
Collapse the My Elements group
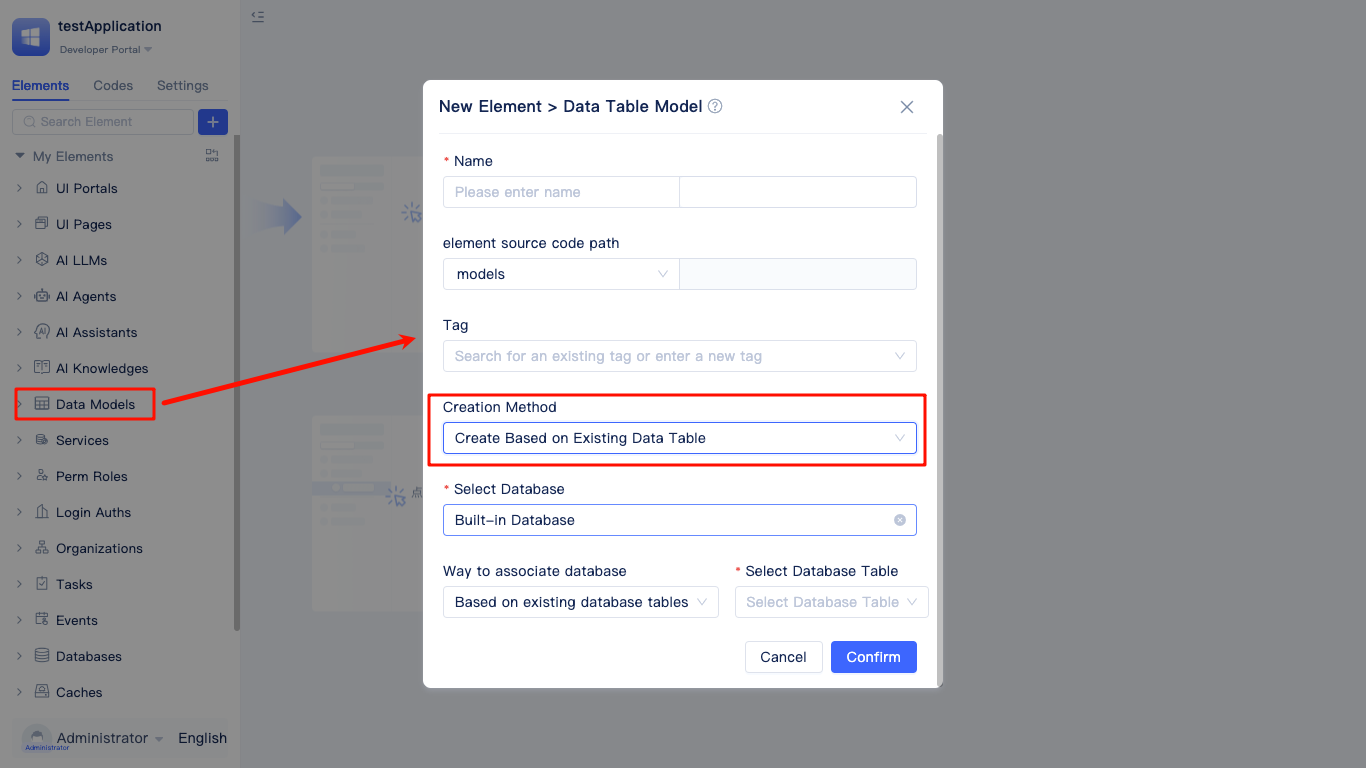(x=20, y=156)
